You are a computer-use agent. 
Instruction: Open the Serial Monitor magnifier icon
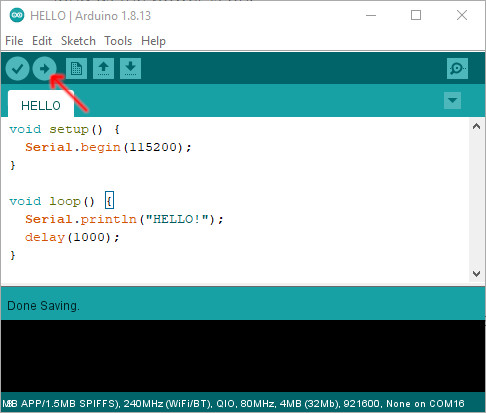(457, 69)
